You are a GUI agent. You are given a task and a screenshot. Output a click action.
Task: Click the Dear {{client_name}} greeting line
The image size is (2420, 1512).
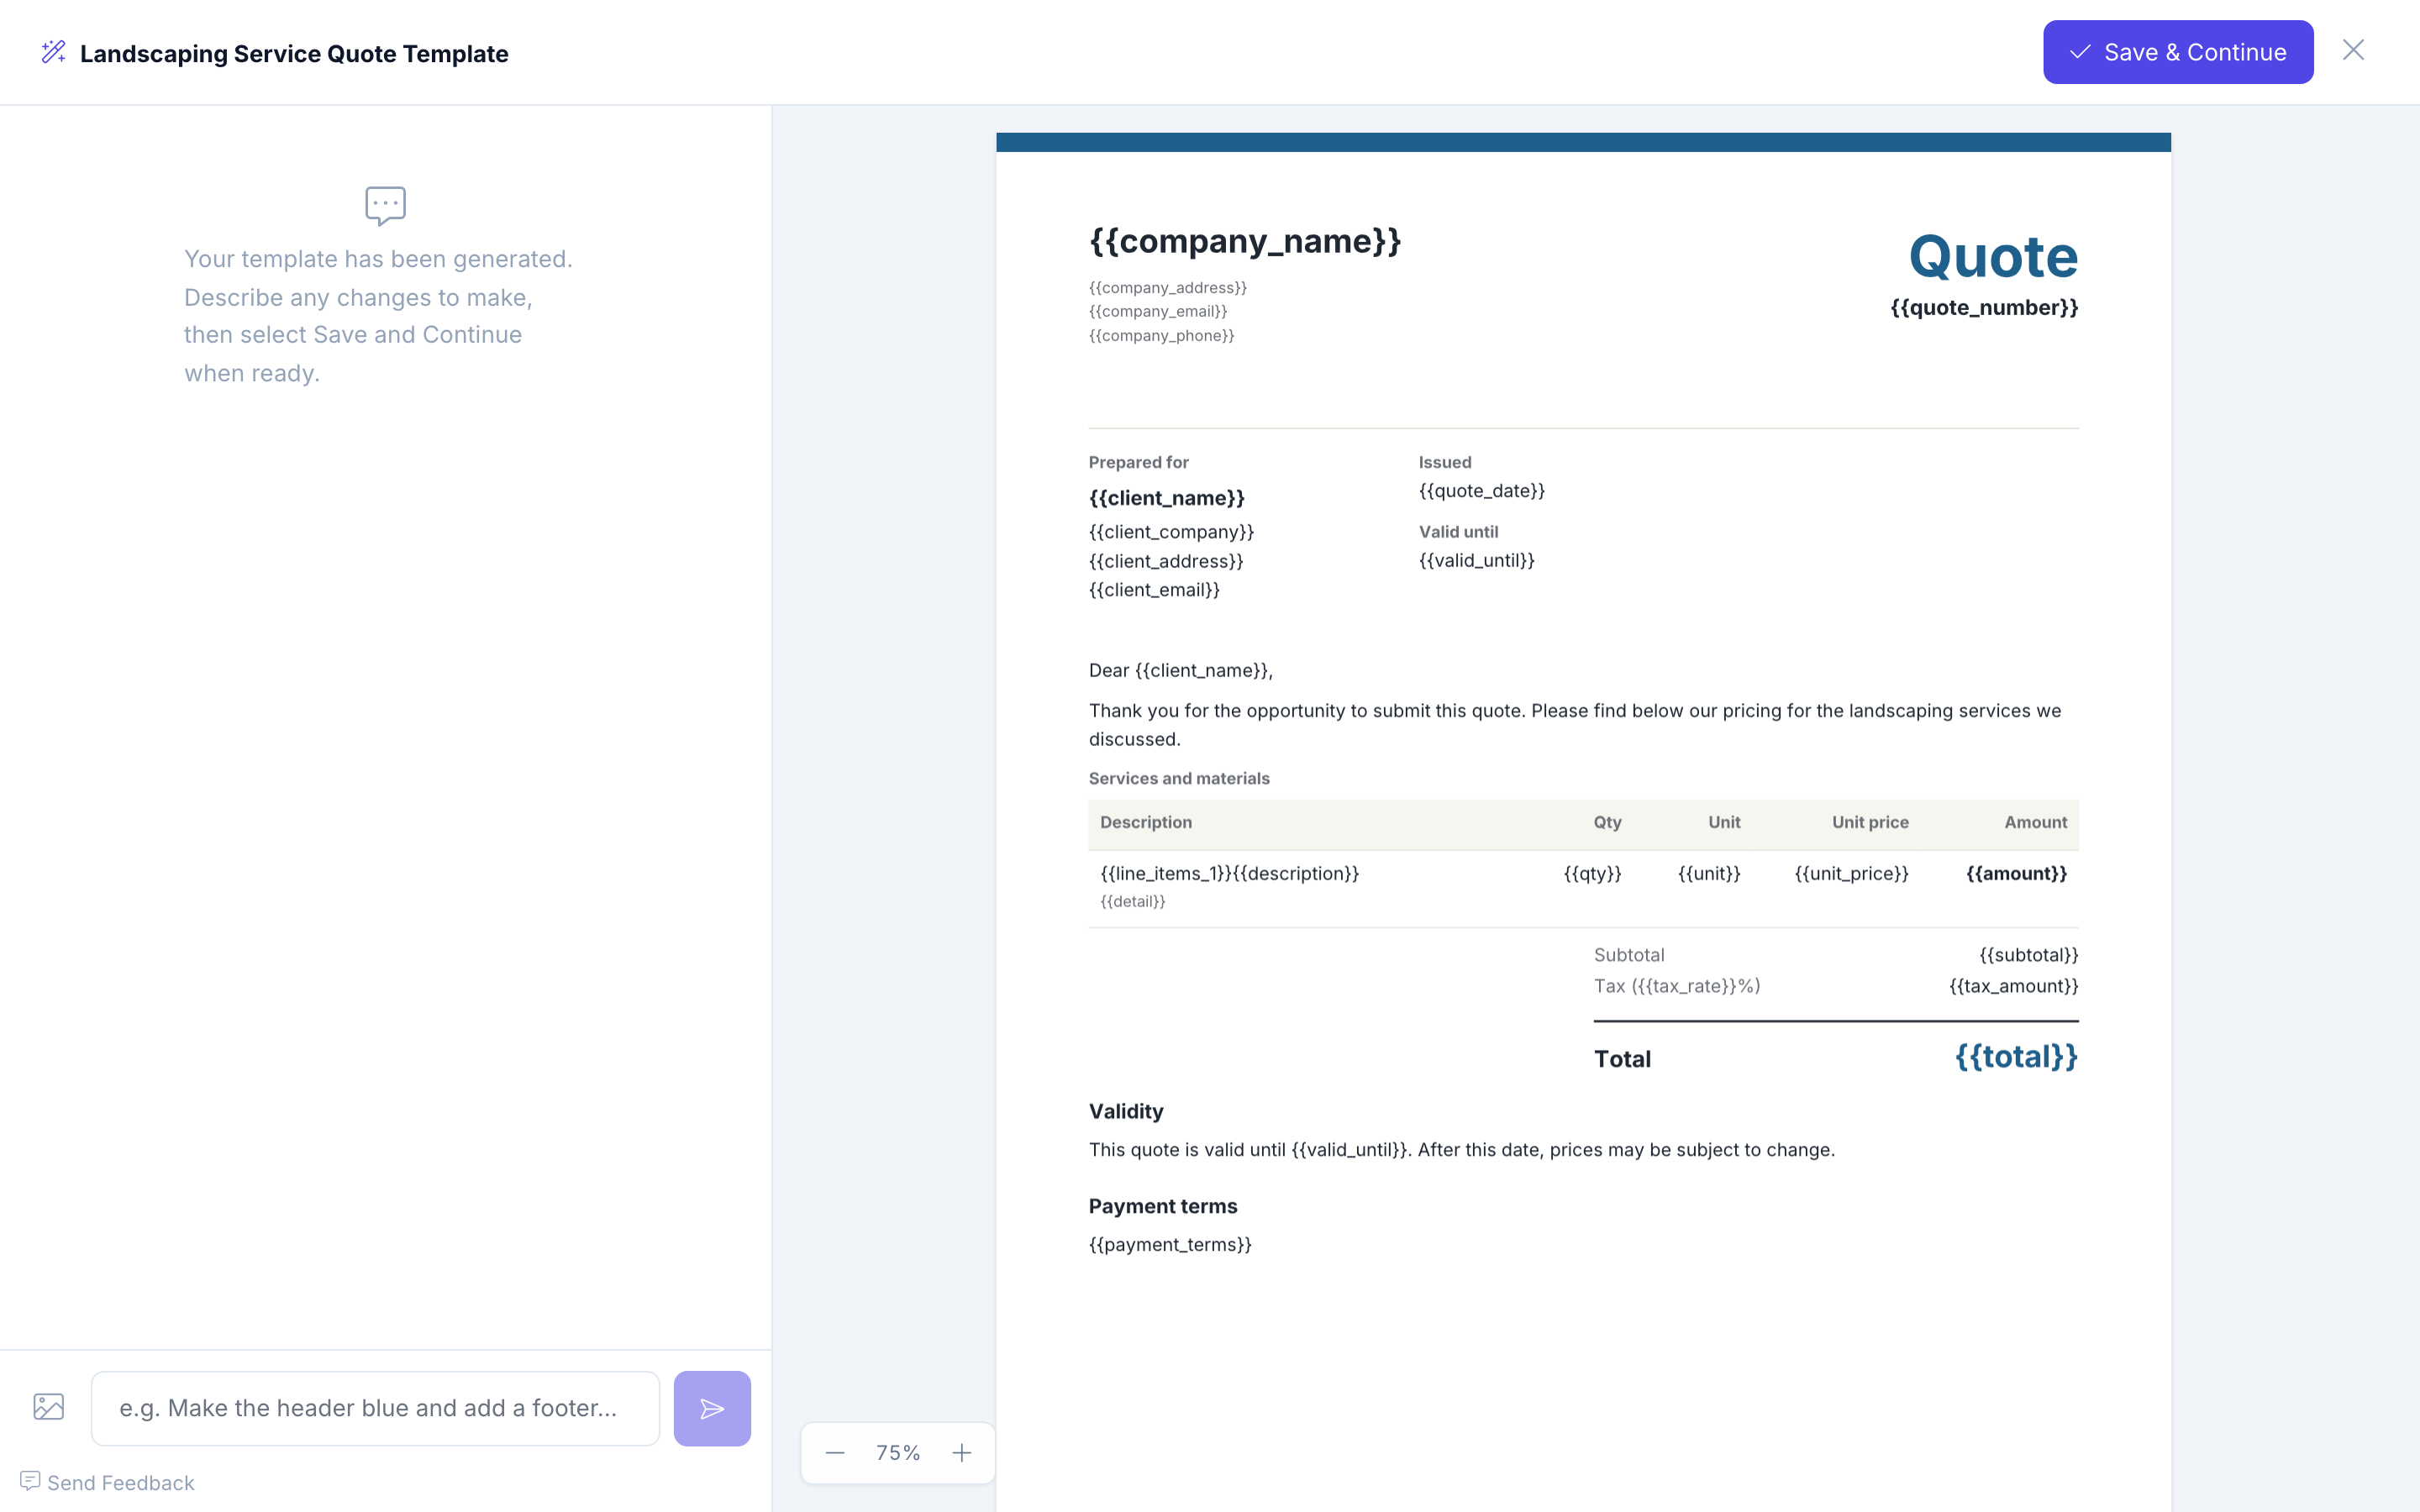1181,671
